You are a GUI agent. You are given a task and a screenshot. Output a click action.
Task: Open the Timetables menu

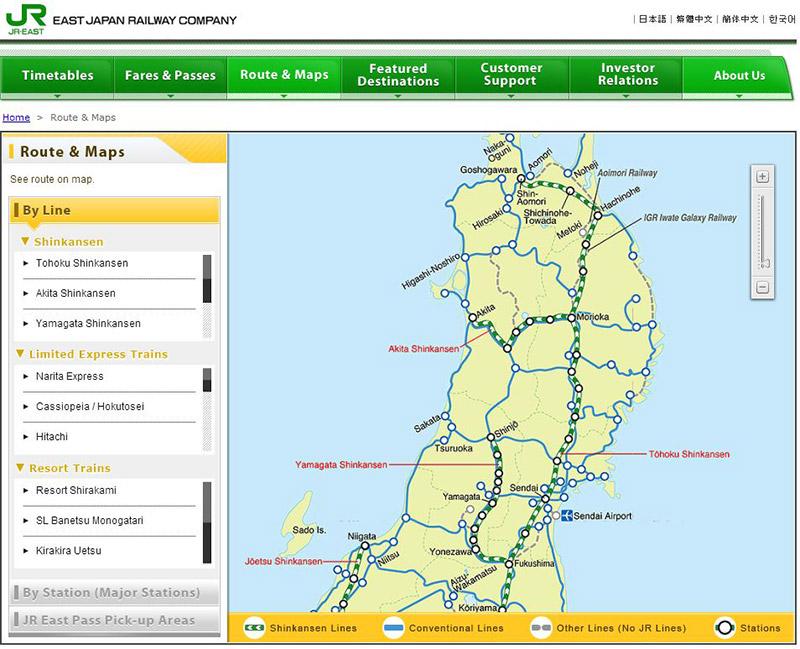tap(57, 76)
